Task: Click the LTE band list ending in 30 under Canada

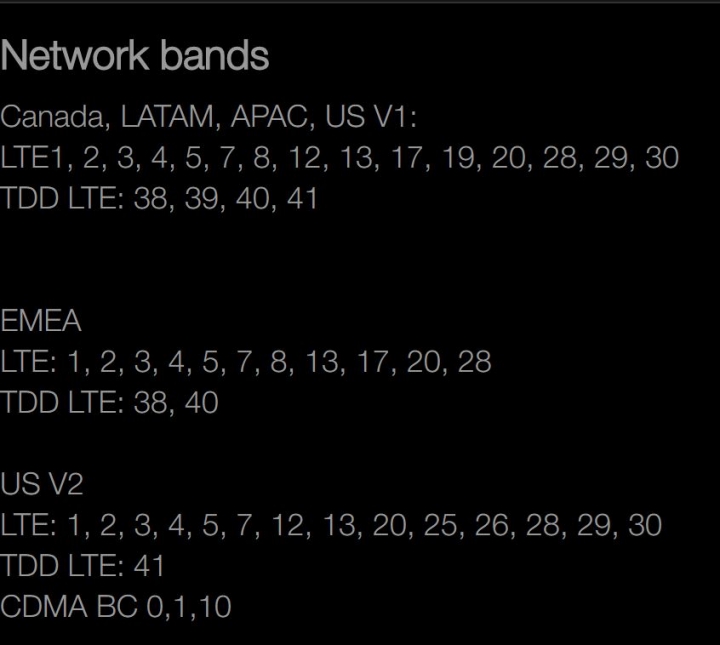Action: [339, 158]
